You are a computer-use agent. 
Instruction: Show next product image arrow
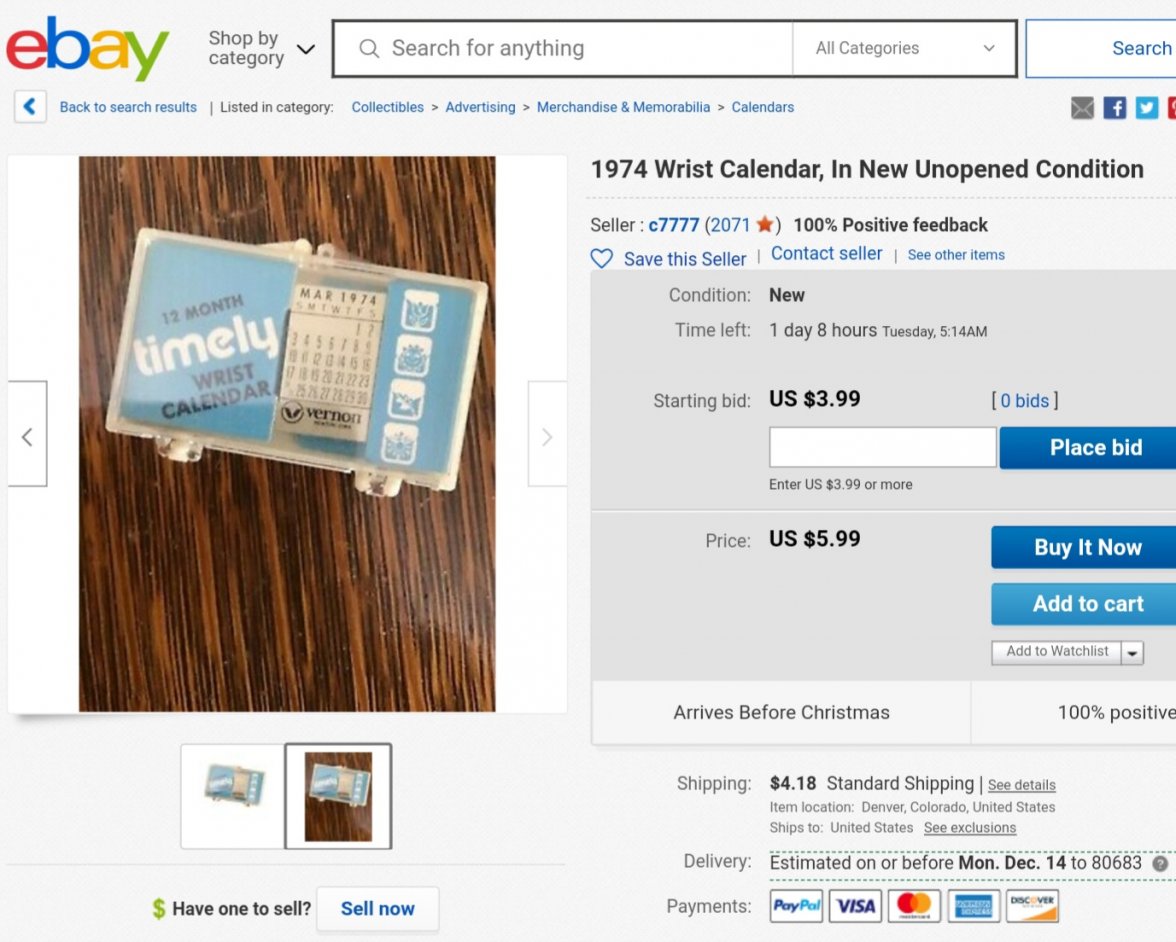[547, 436]
